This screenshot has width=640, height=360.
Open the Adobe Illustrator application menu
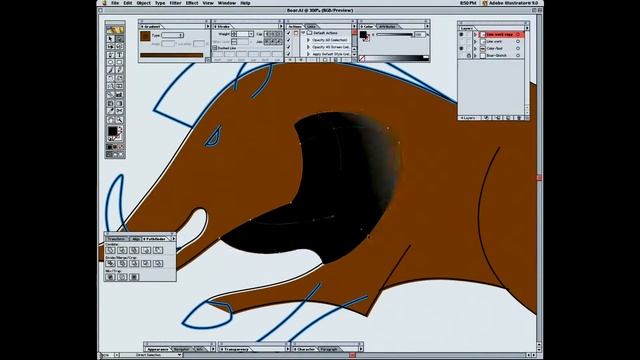point(510,3)
